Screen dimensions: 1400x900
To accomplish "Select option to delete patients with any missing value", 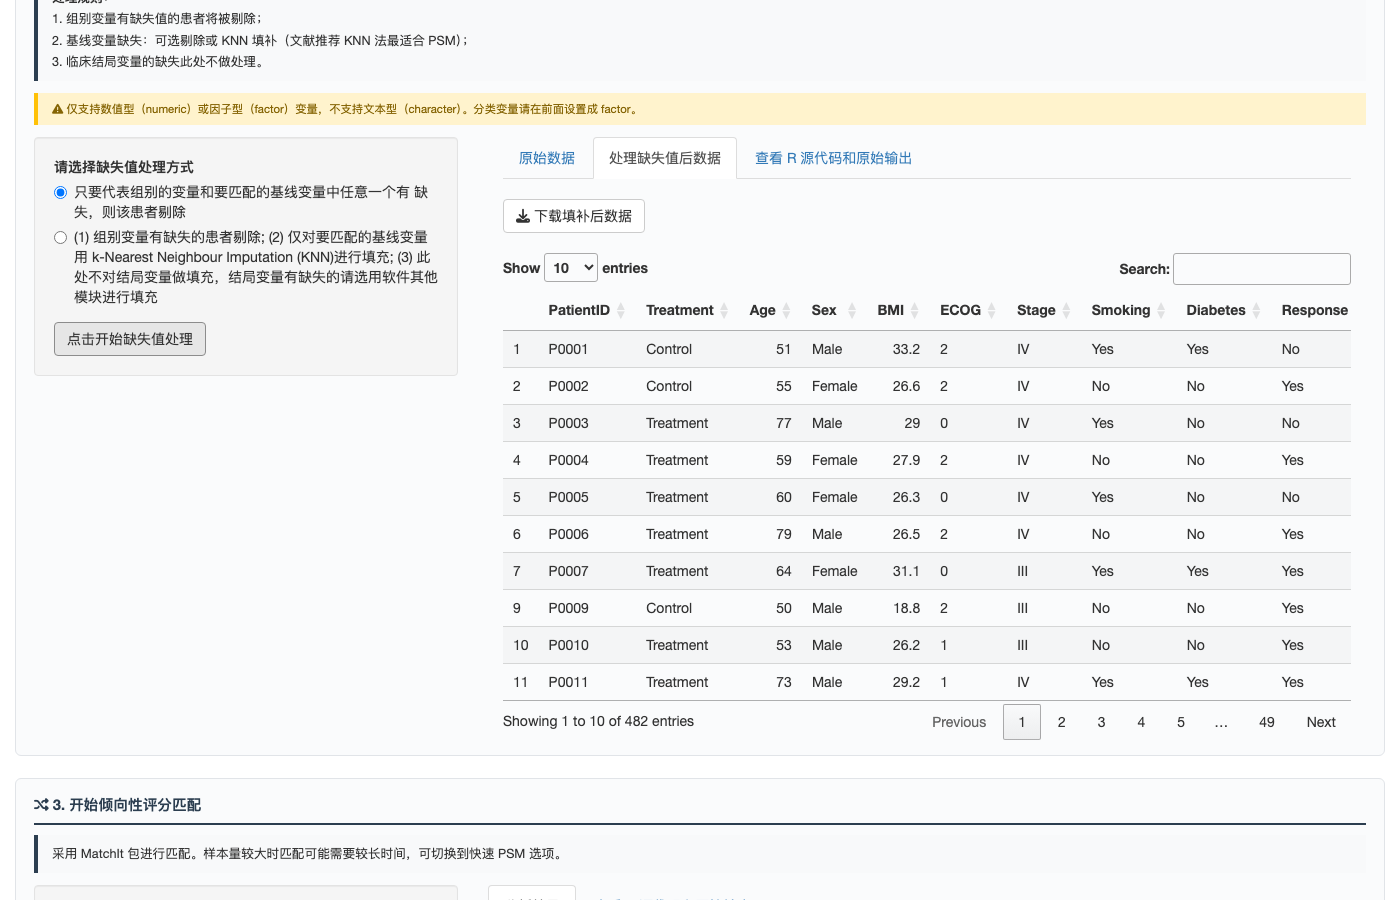I will pyautogui.click(x=60, y=192).
